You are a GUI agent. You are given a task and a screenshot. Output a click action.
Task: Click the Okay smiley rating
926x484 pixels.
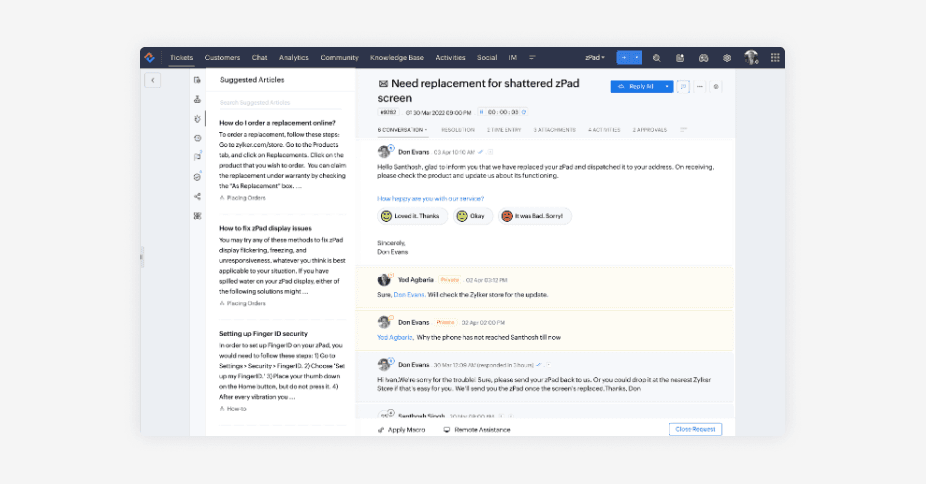pyautogui.click(x=472, y=216)
